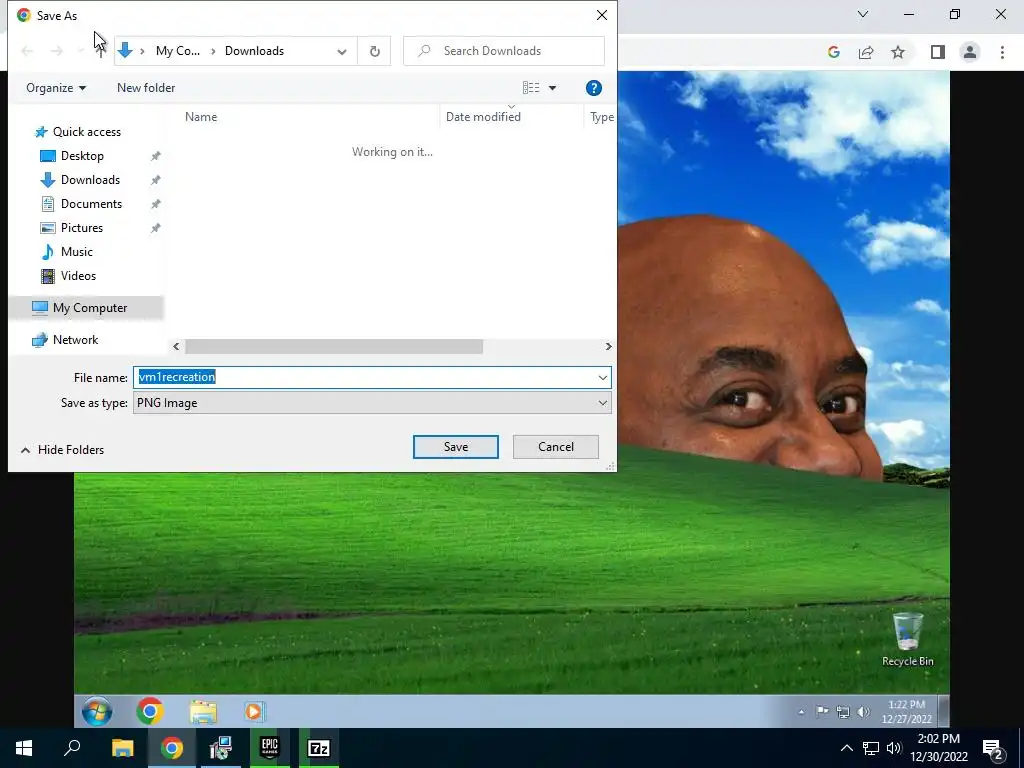Open Documents in the sidebar
The height and width of the screenshot is (768, 1024).
coord(91,204)
